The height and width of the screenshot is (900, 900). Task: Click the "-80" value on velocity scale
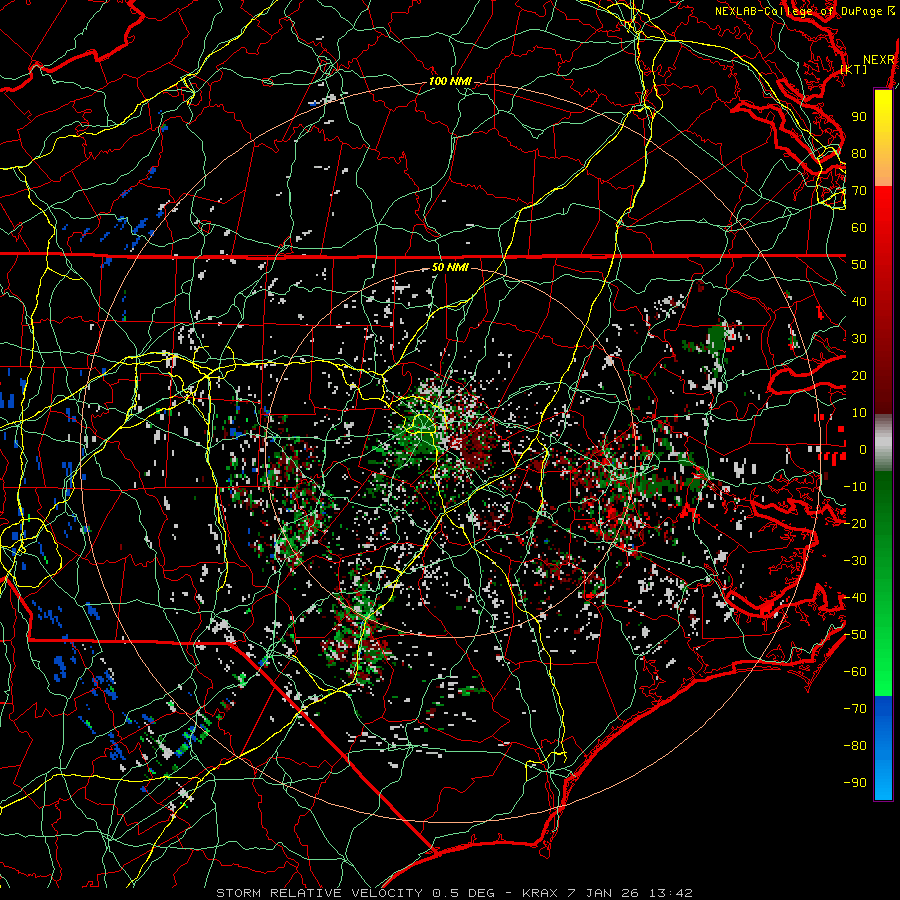855,746
